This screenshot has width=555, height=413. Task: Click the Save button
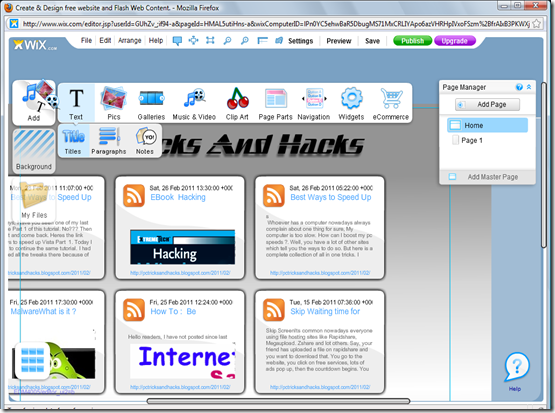tap(372, 41)
